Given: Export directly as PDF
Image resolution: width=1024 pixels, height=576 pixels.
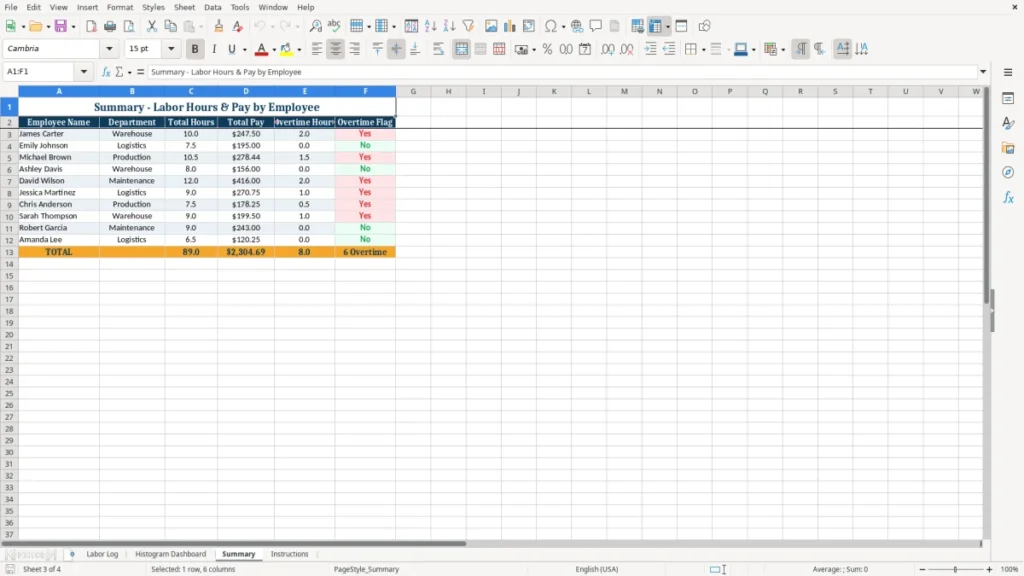Looking at the screenshot, I should (91, 26).
